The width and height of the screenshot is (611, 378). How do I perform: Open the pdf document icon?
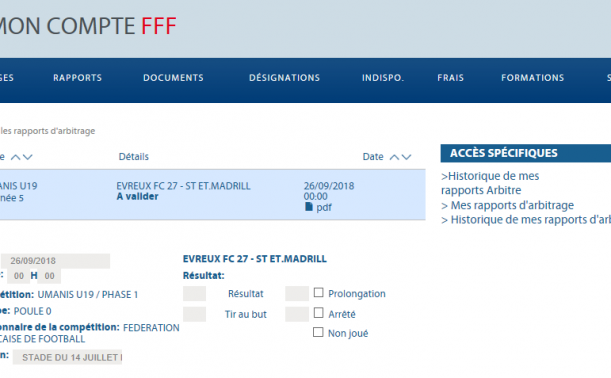point(309,207)
